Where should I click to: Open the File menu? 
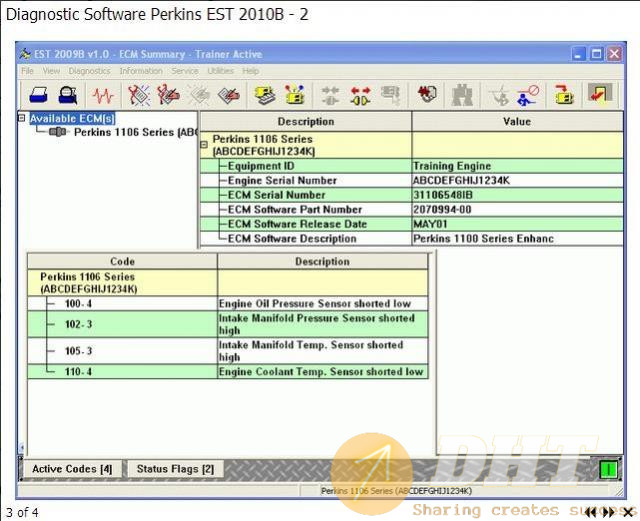[x=27, y=71]
